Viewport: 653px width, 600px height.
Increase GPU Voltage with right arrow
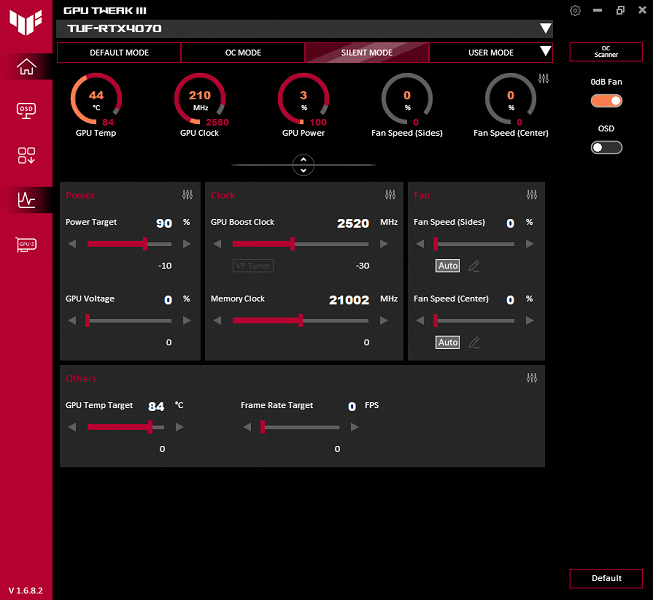click(x=187, y=320)
